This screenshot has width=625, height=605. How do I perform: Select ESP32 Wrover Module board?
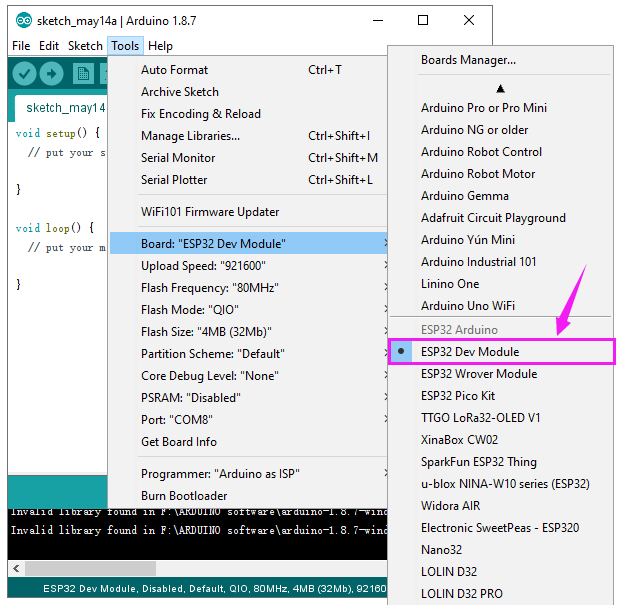pos(501,373)
